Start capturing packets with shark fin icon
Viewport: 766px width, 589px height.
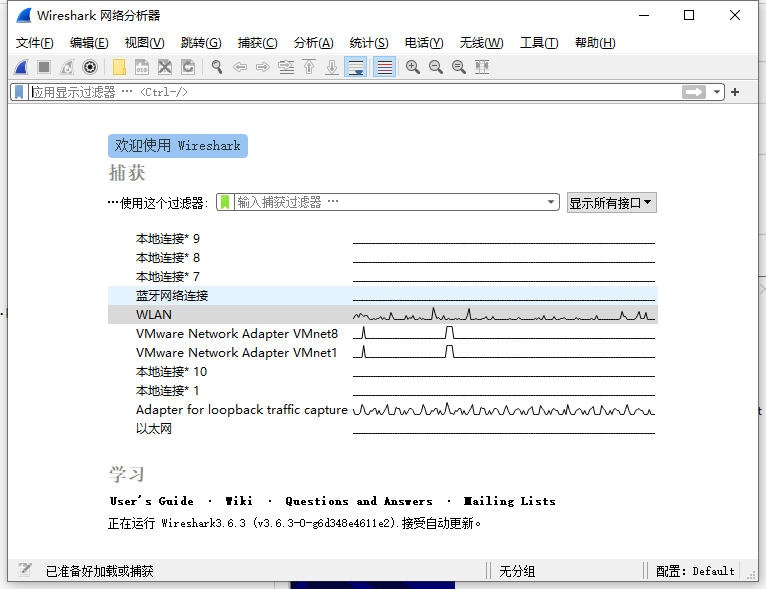pos(21,67)
